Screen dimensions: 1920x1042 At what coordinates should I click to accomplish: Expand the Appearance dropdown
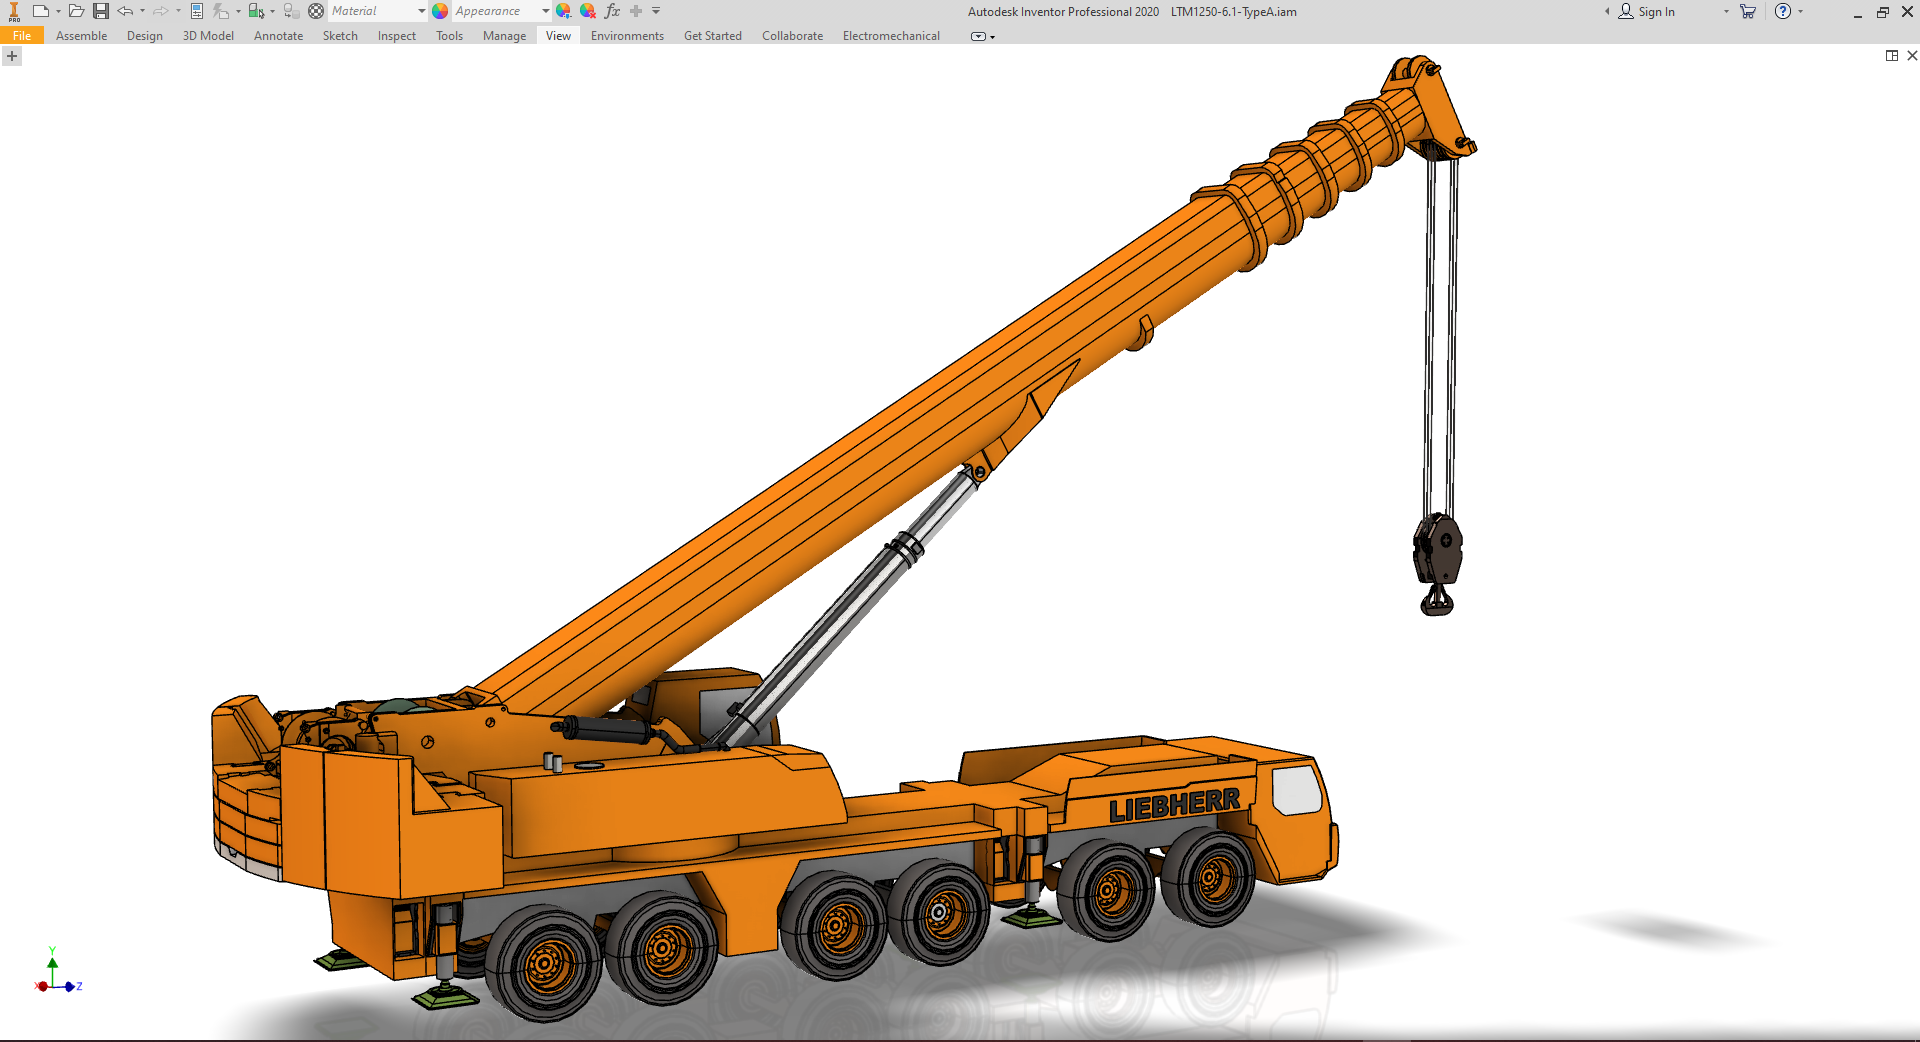coord(545,11)
